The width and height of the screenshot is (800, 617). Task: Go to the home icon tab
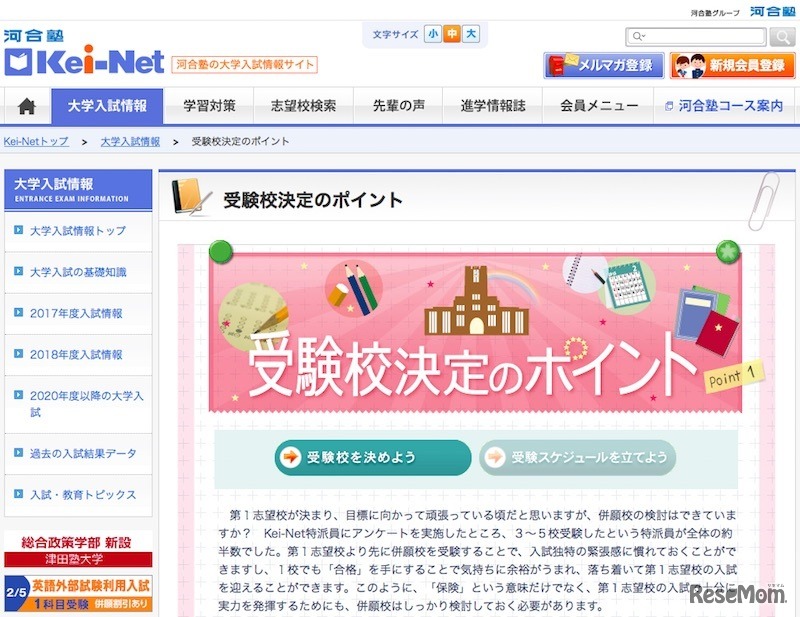pos(27,106)
